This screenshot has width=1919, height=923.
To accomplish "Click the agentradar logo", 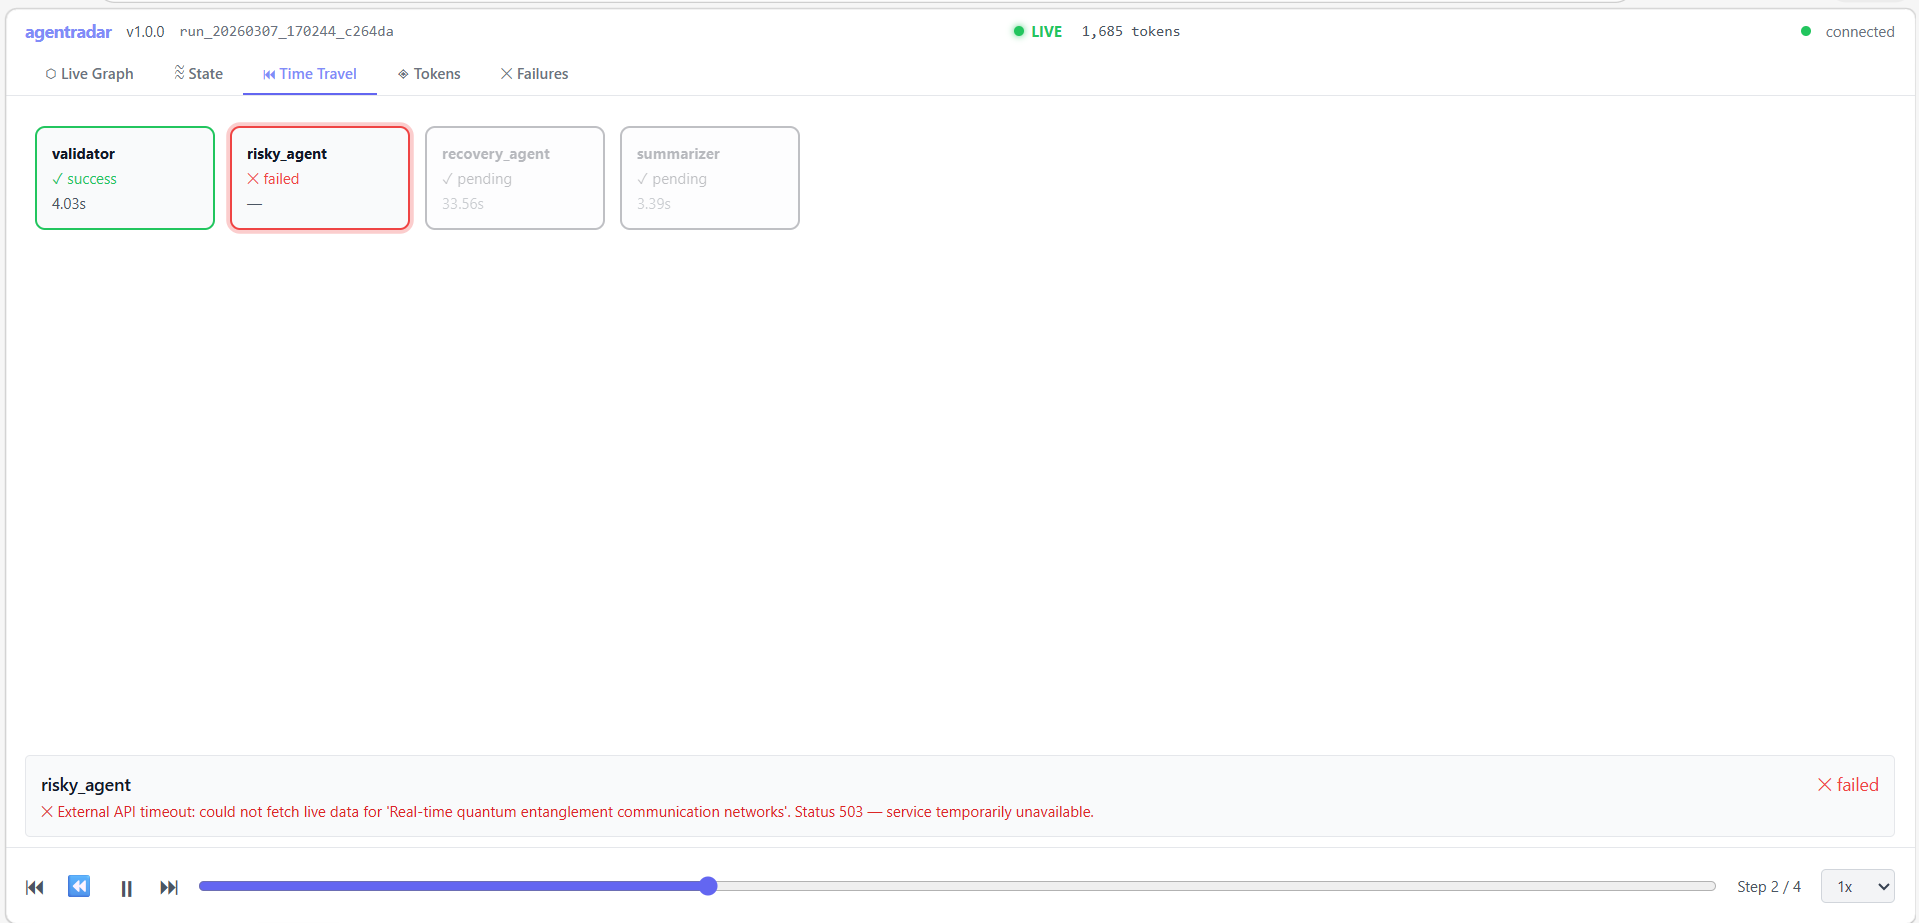I will pos(68,32).
